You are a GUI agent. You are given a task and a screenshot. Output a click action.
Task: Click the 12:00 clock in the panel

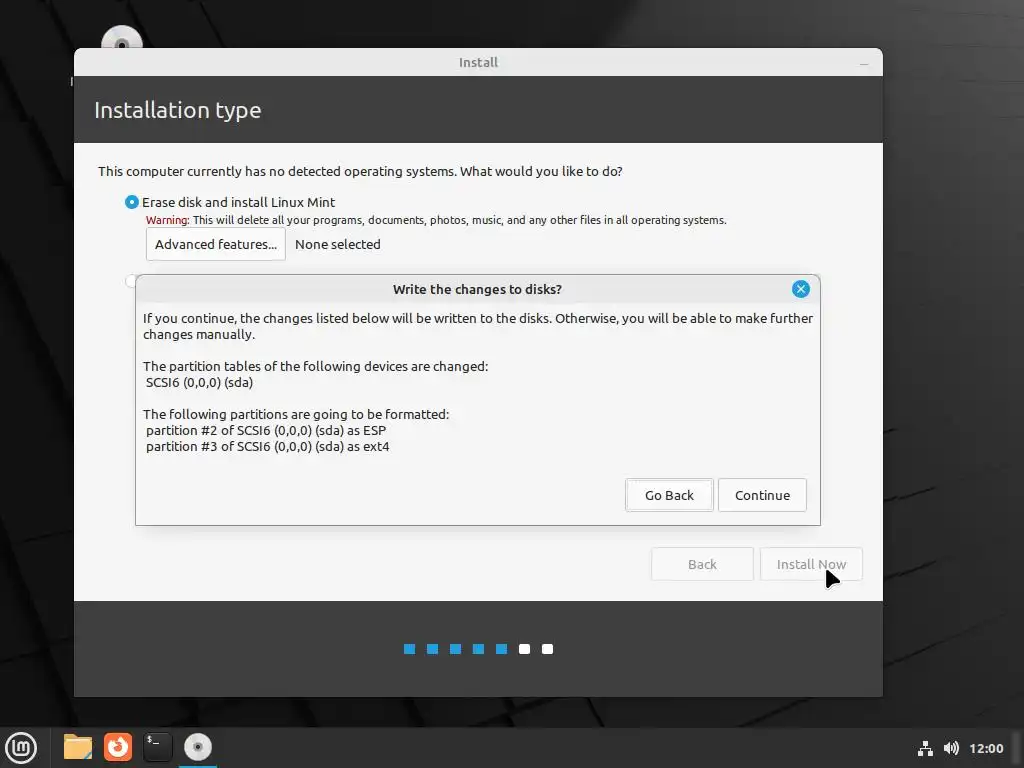(986, 748)
